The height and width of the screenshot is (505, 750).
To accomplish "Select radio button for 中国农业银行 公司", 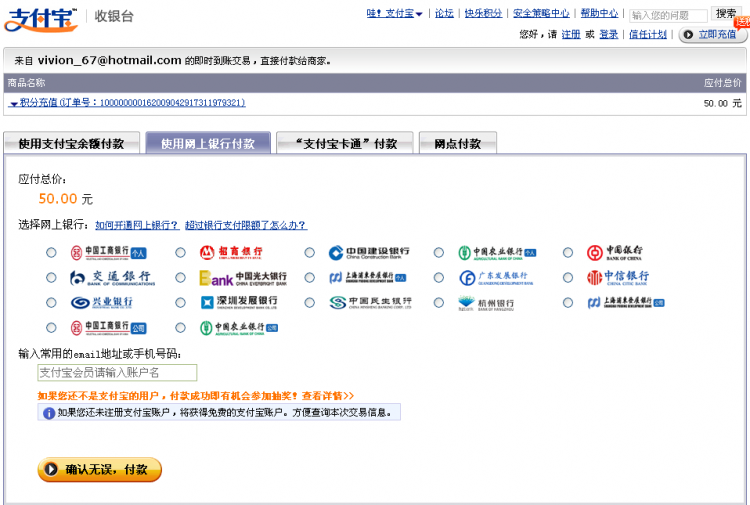I will [180, 328].
